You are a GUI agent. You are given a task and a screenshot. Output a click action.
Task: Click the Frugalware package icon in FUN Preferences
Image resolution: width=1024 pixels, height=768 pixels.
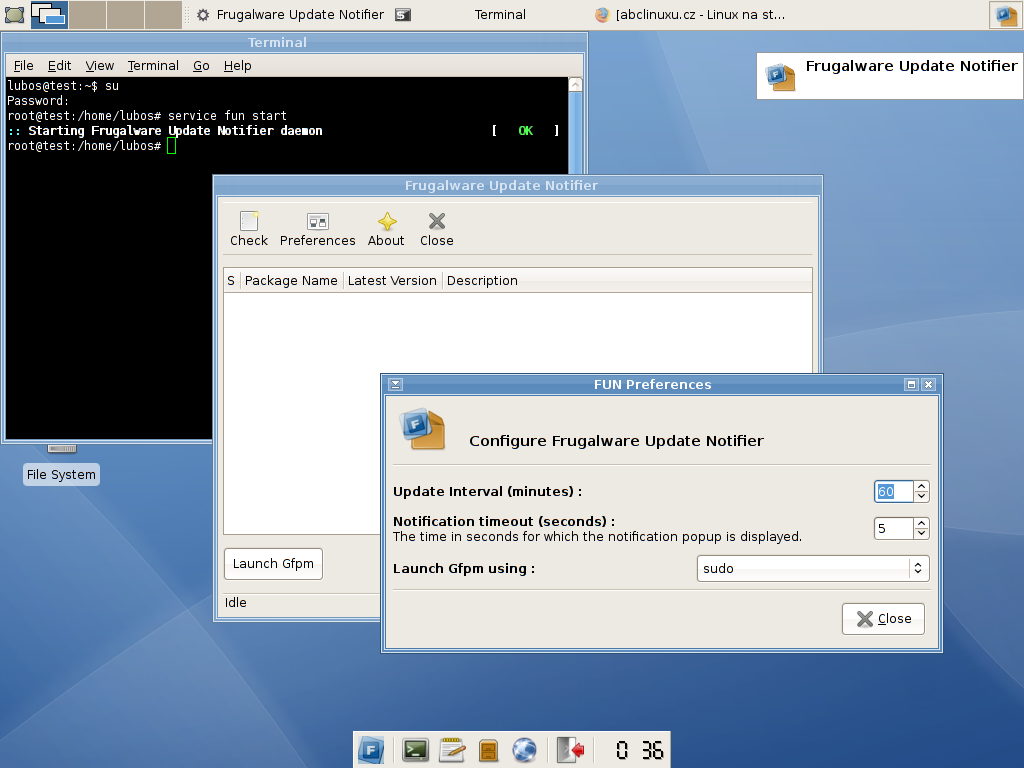click(x=423, y=429)
